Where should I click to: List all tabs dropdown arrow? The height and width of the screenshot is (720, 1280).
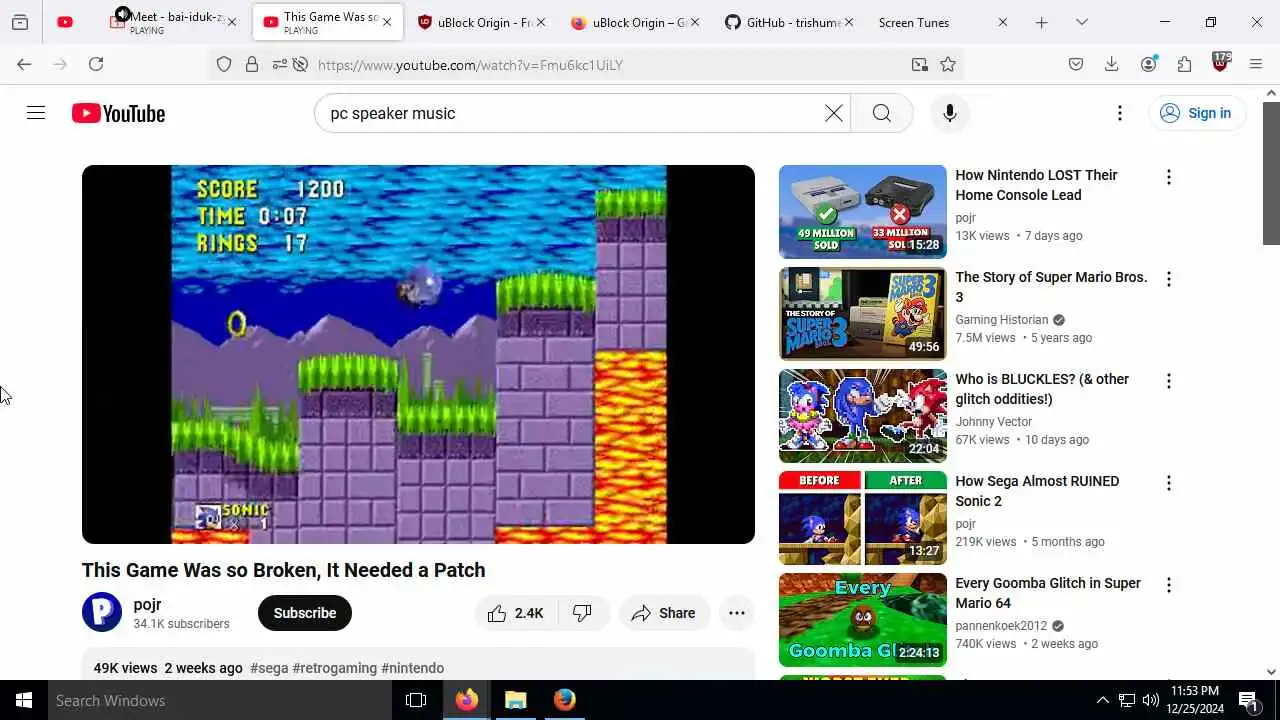pos(1081,22)
